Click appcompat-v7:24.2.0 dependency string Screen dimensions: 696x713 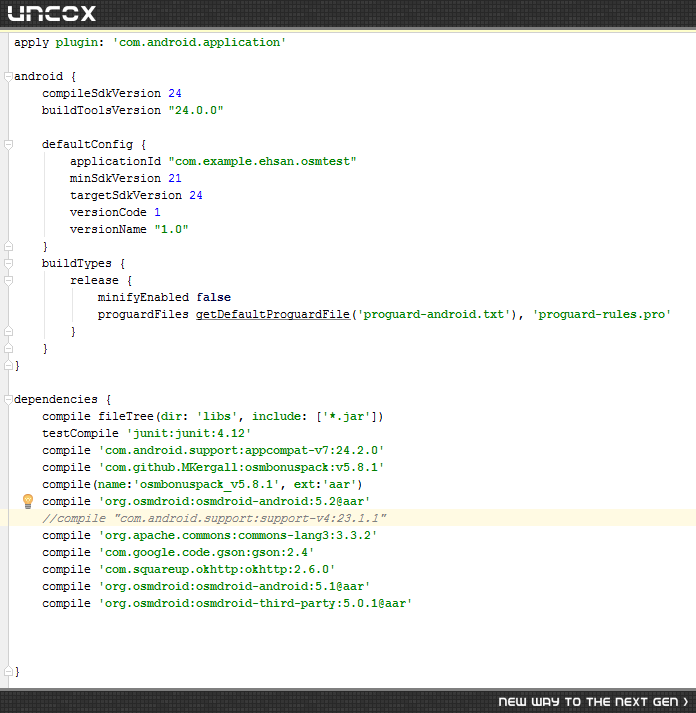click(241, 451)
